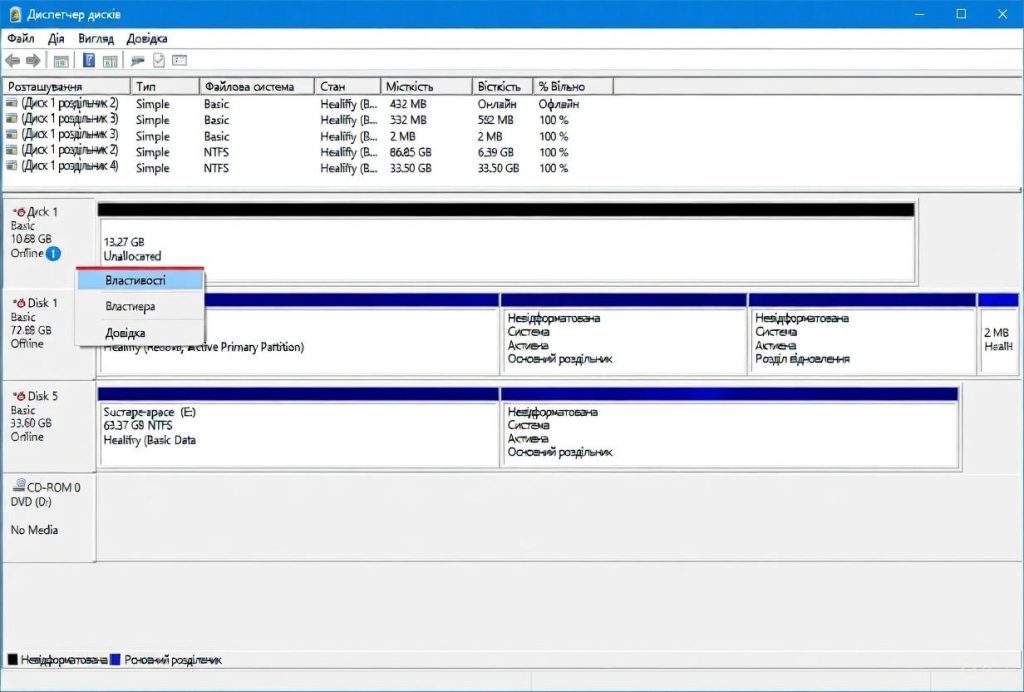Click the Disk Management title bar icon
Viewport: 1024px width, 692px height.
pyautogui.click(x=14, y=14)
